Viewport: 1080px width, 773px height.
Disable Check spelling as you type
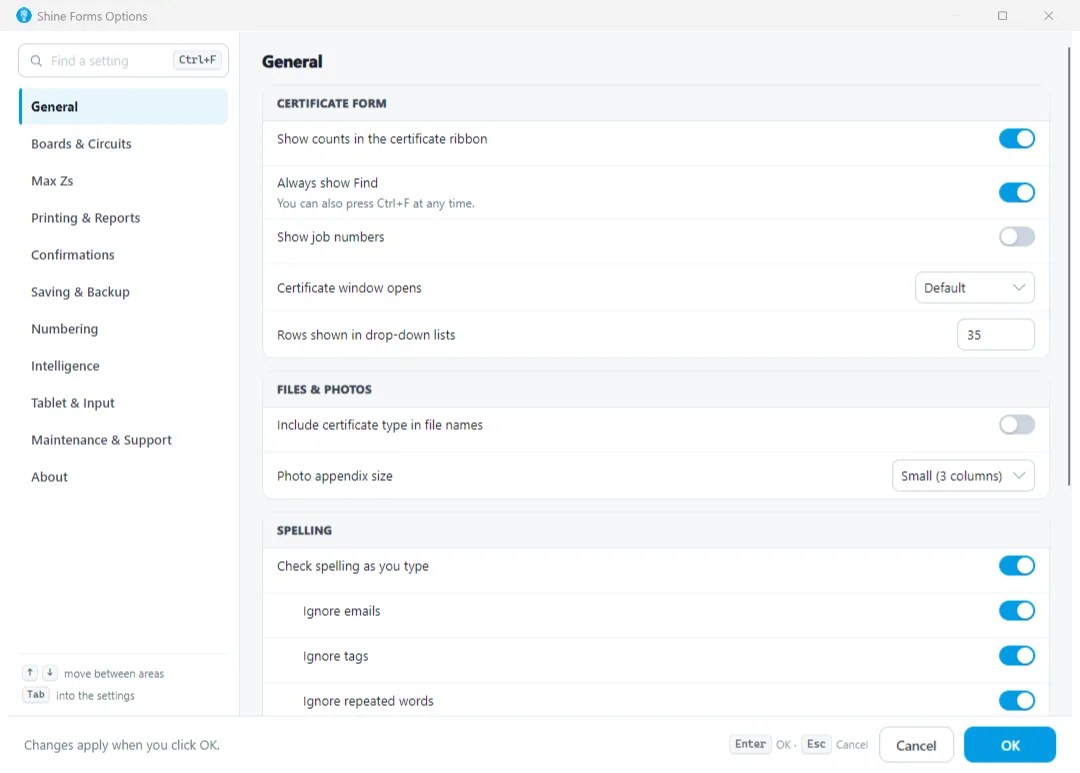click(x=1017, y=566)
